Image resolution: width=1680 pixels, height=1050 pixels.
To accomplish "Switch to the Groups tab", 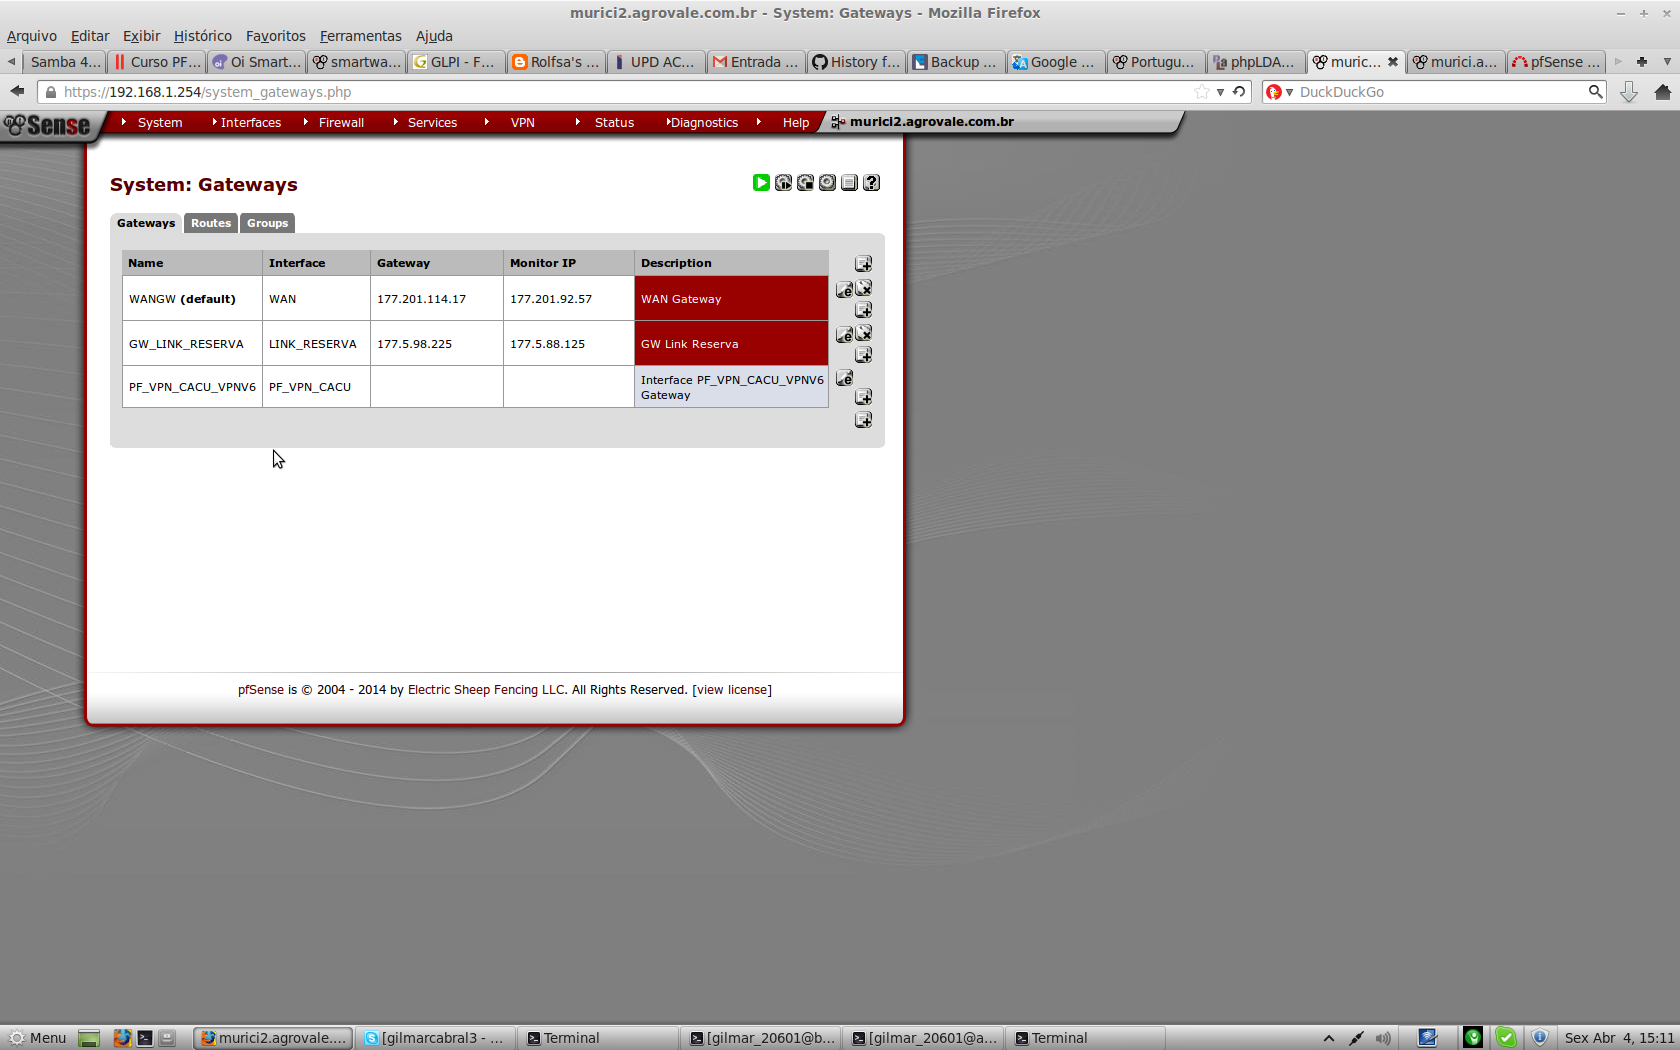I will (267, 223).
